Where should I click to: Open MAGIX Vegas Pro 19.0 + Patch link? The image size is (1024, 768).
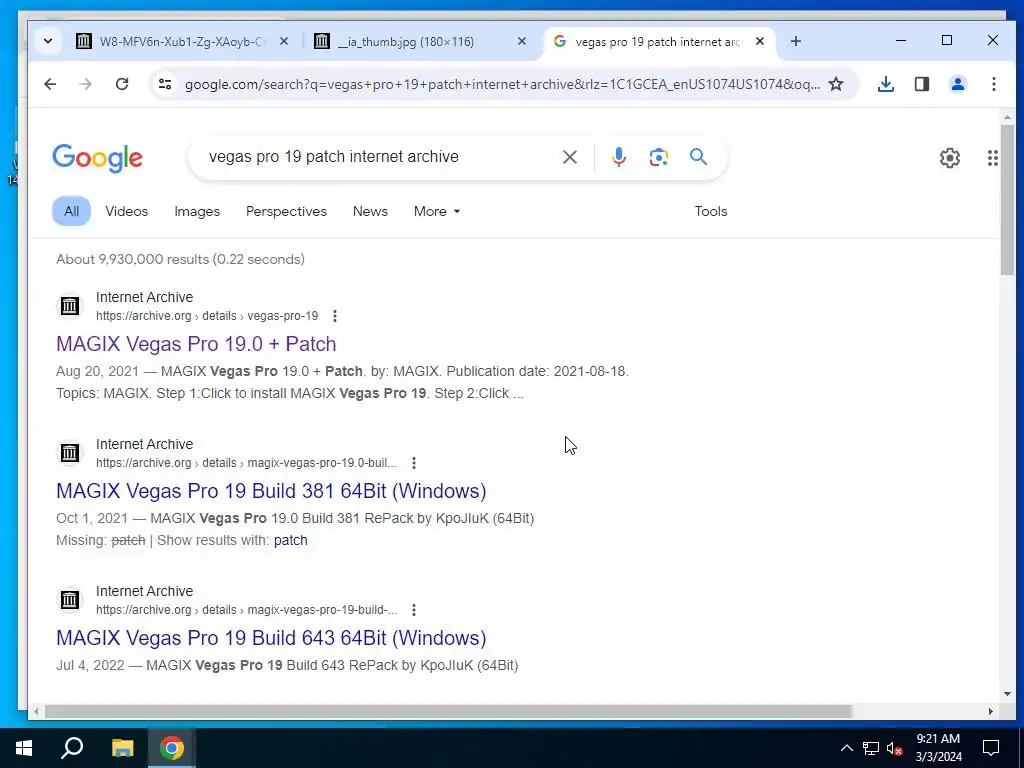point(196,344)
